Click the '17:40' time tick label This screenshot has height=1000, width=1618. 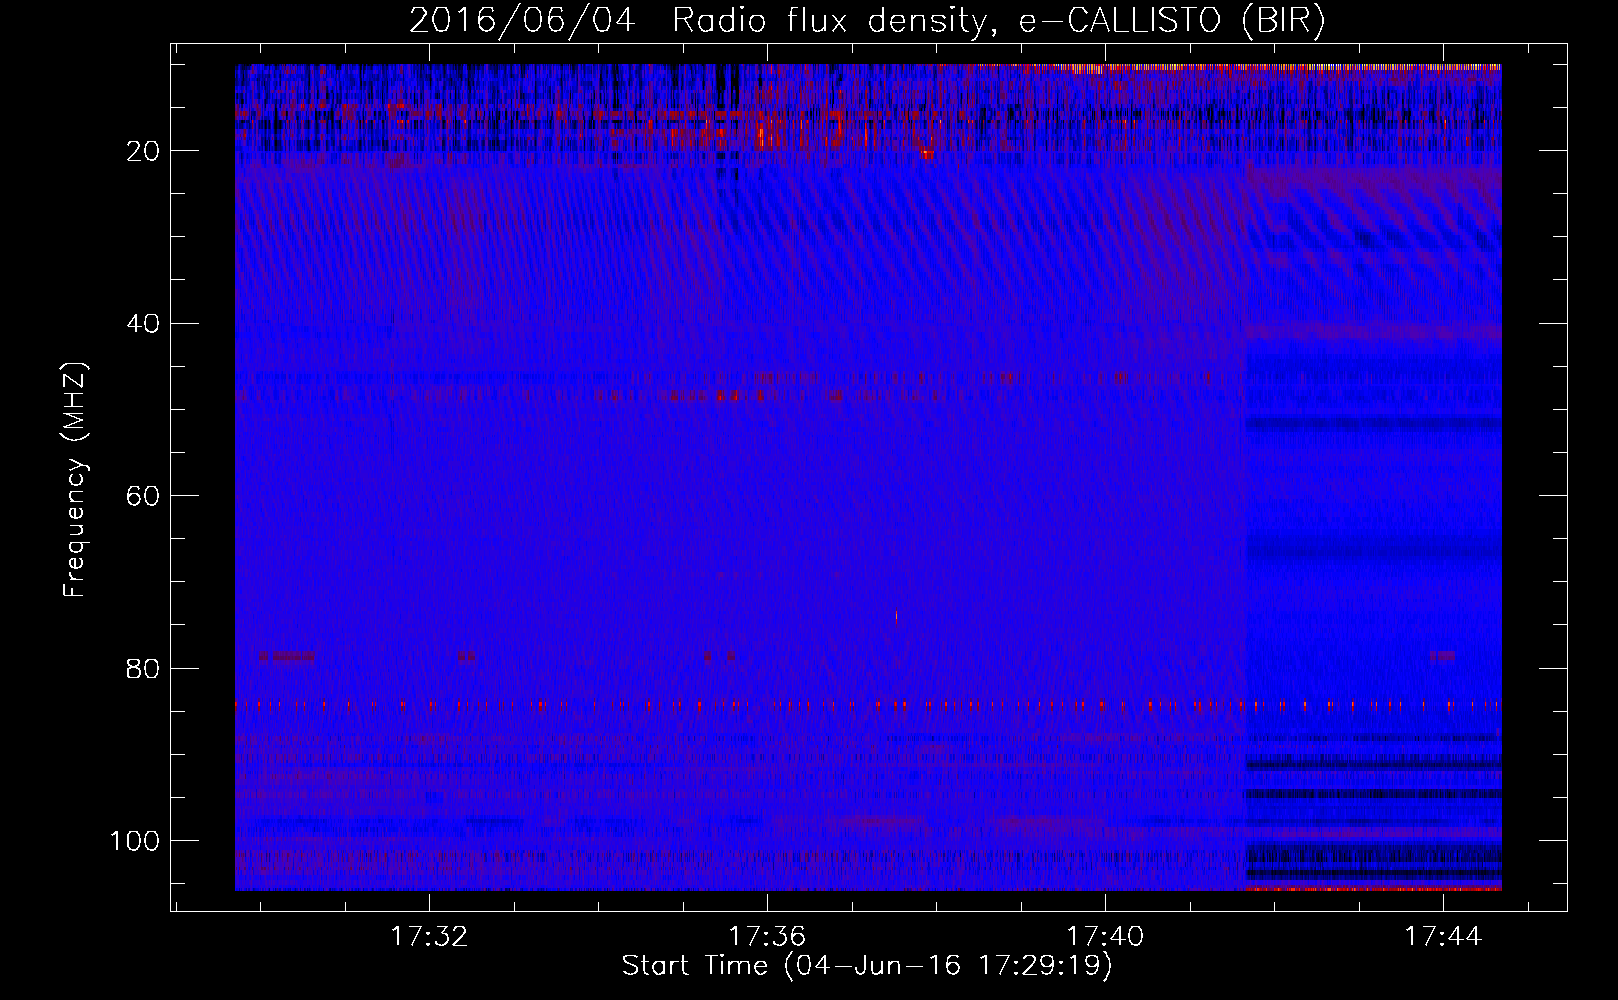click(1105, 937)
